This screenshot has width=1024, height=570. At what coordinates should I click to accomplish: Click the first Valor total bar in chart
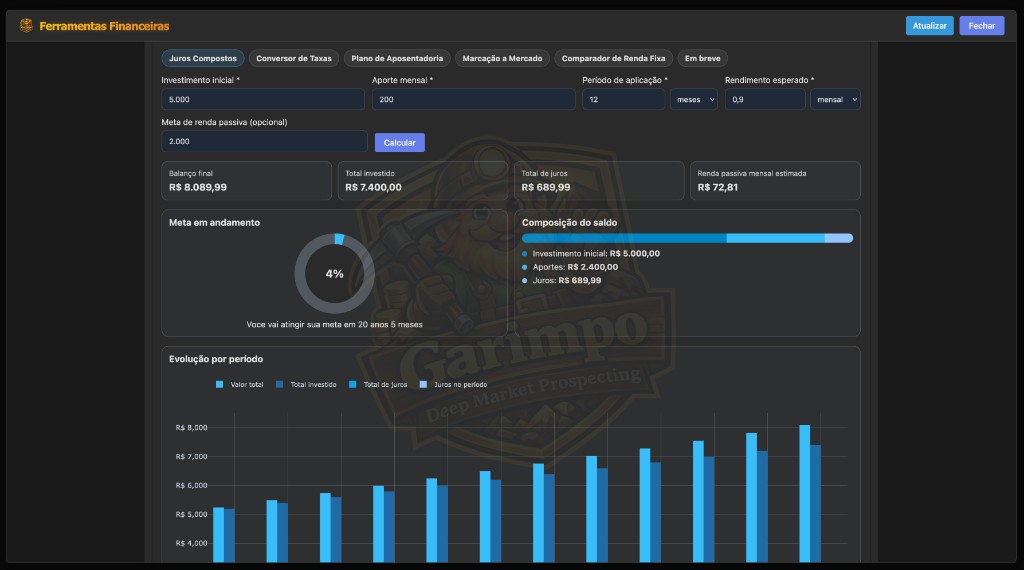(219, 535)
